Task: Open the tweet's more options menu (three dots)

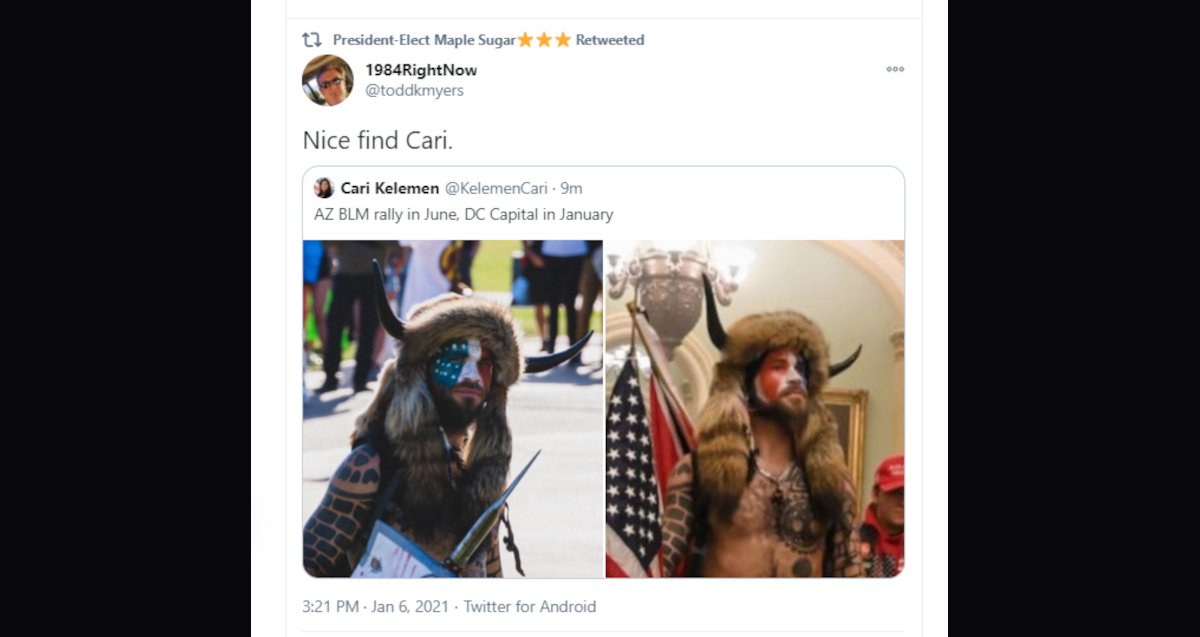Action: (895, 69)
